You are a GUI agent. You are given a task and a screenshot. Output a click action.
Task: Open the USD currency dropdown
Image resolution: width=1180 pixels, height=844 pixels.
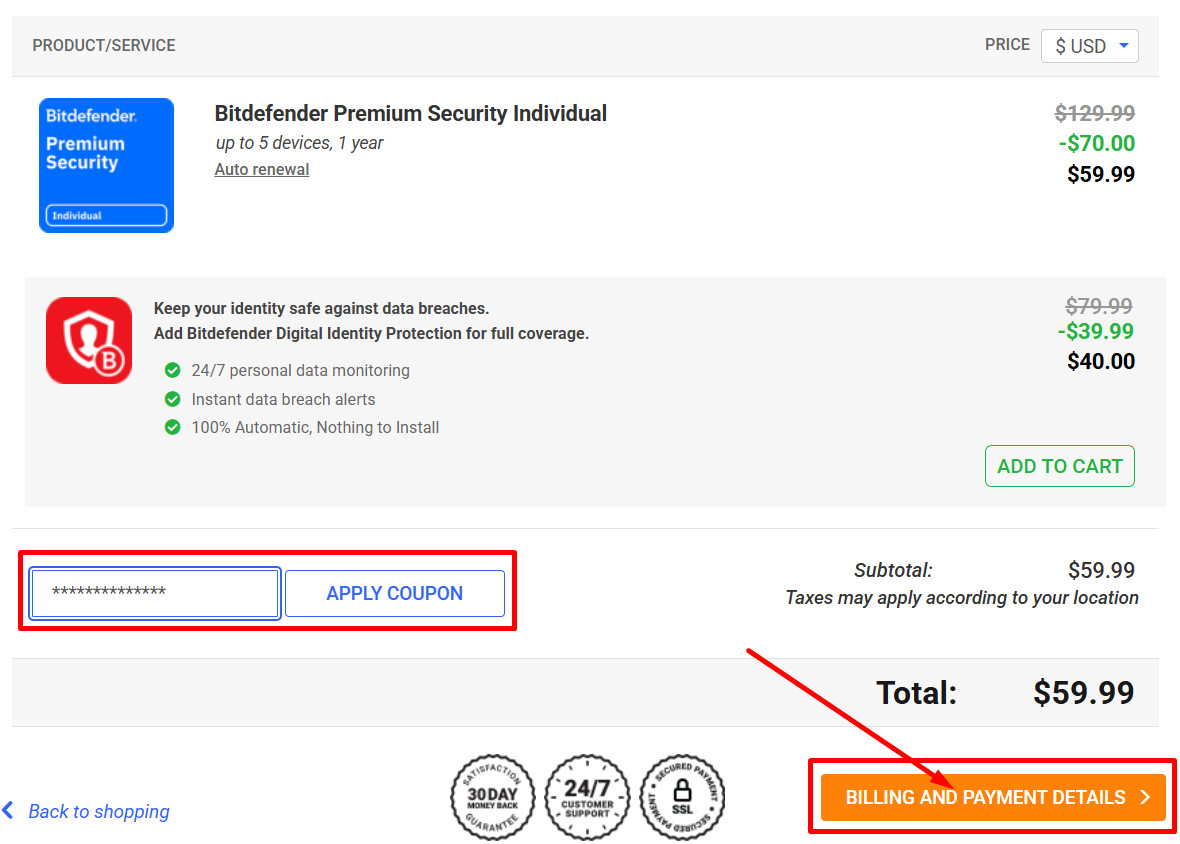pyautogui.click(x=1090, y=45)
